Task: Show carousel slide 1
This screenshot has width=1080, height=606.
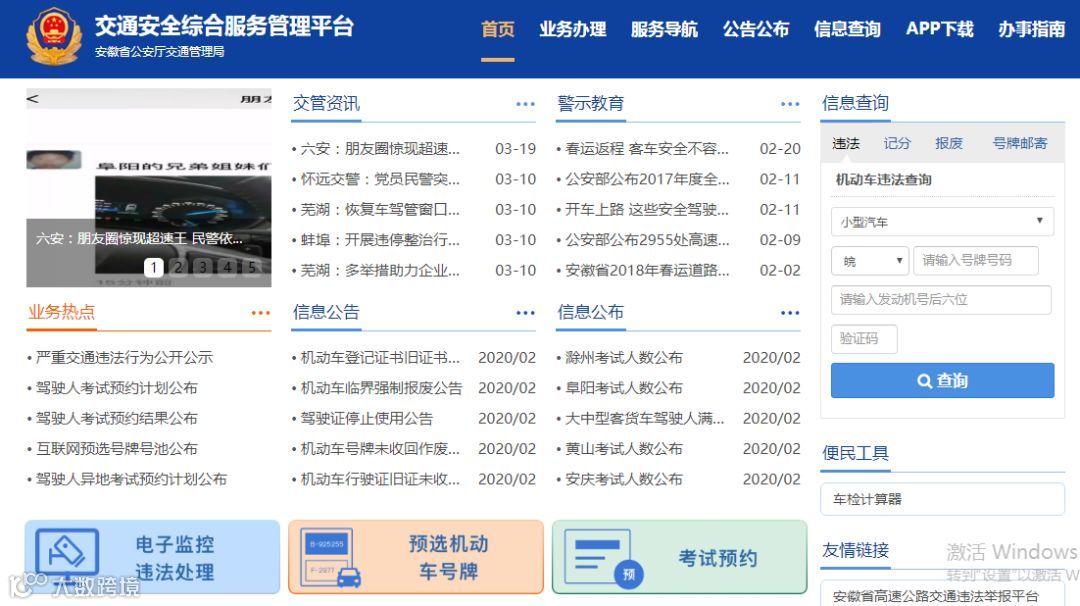Action: (x=154, y=267)
